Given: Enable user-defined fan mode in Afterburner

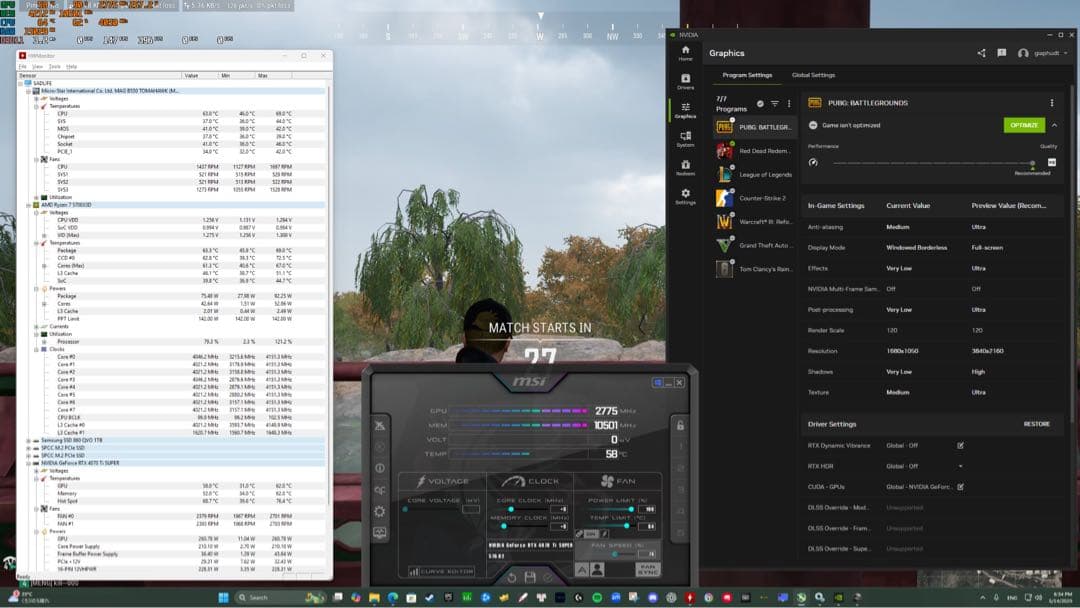Looking at the screenshot, I should tap(598, 569).
